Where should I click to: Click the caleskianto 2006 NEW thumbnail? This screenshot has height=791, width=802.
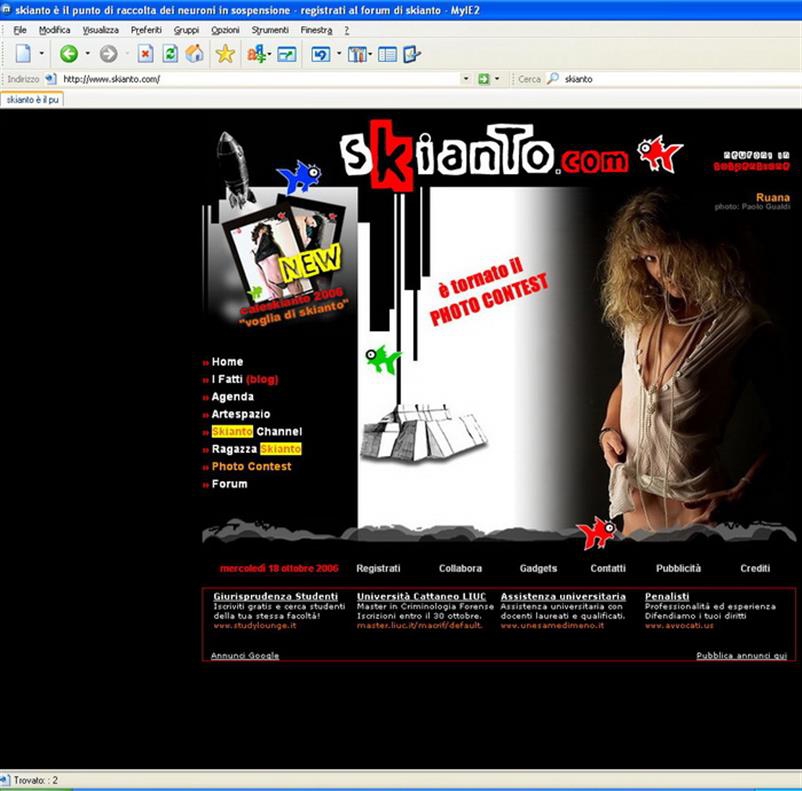tap(284, 258)
